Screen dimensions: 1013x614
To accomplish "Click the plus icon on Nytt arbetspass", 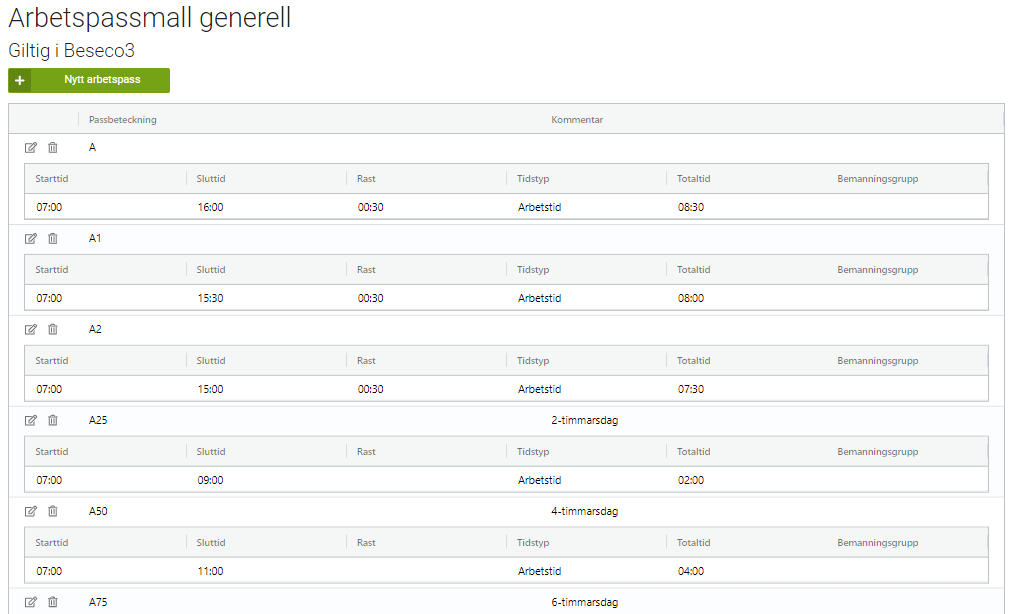I will click(x=20, y=81).
